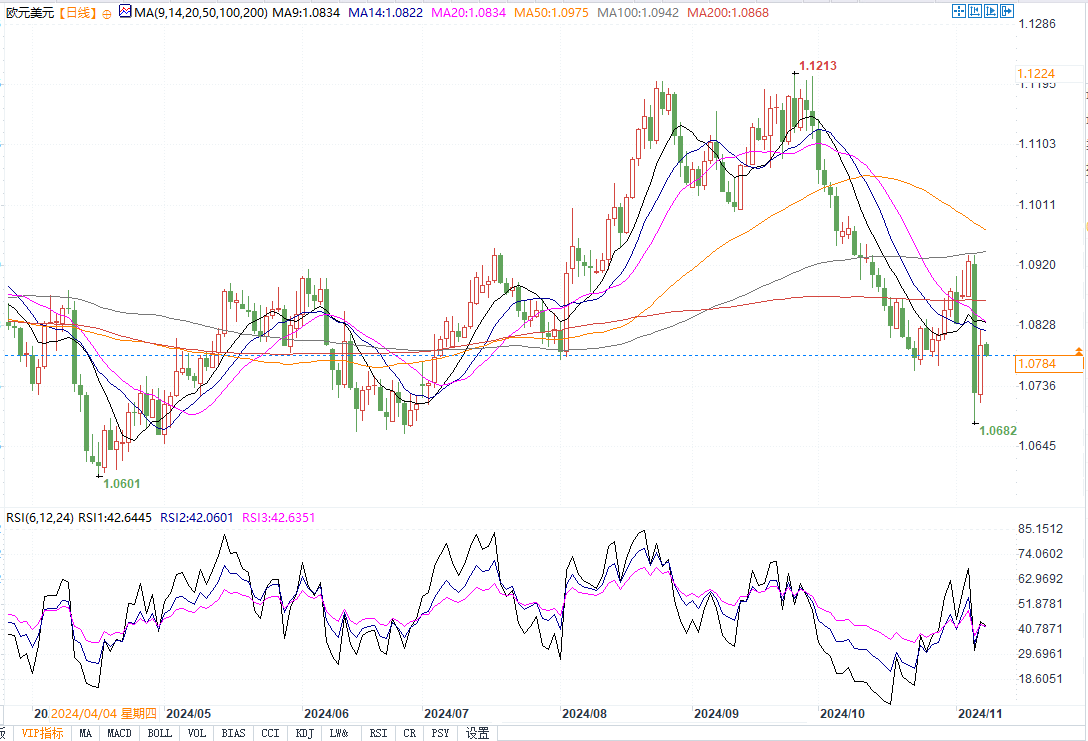The width and height of the screenshot is (1088, 741).
Task: Open RSI(6,12,24) parameter settings
Action: coord(40,517)
